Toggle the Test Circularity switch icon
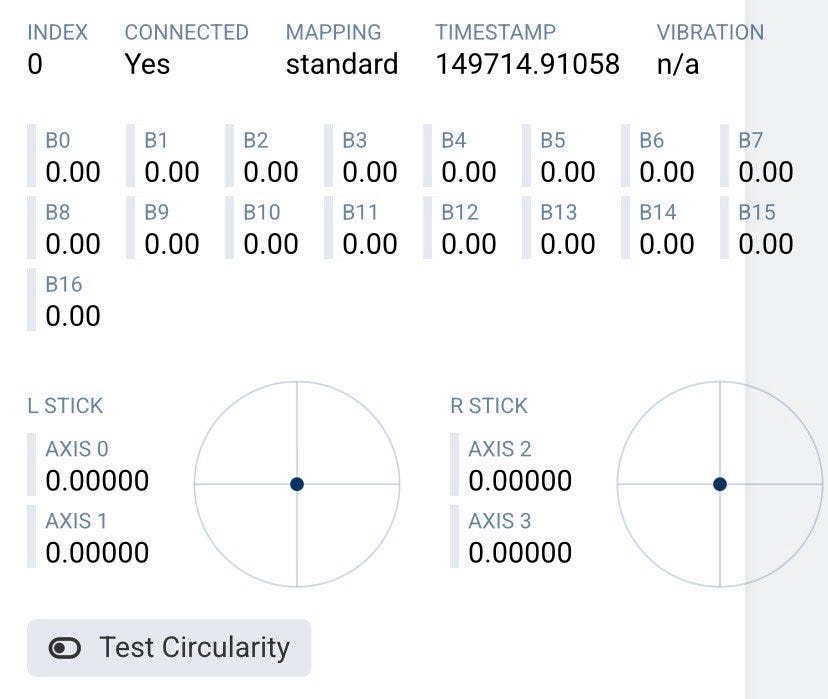The image size is (828, 699). [65, 648]
